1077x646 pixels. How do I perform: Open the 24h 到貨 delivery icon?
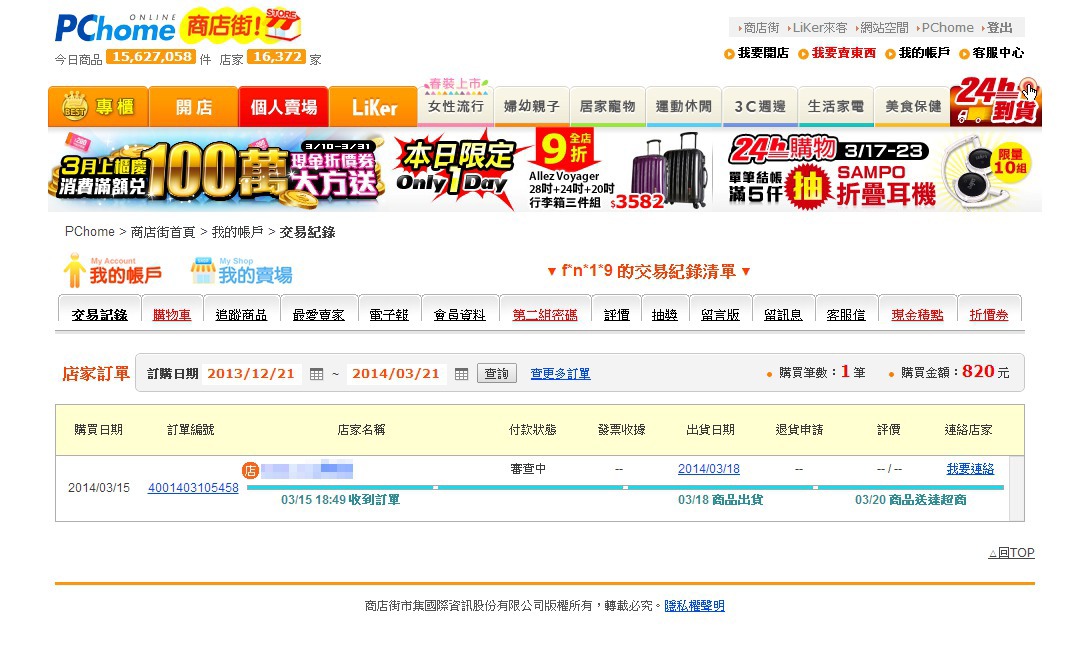pyautogui.click(x=996, y=101)
